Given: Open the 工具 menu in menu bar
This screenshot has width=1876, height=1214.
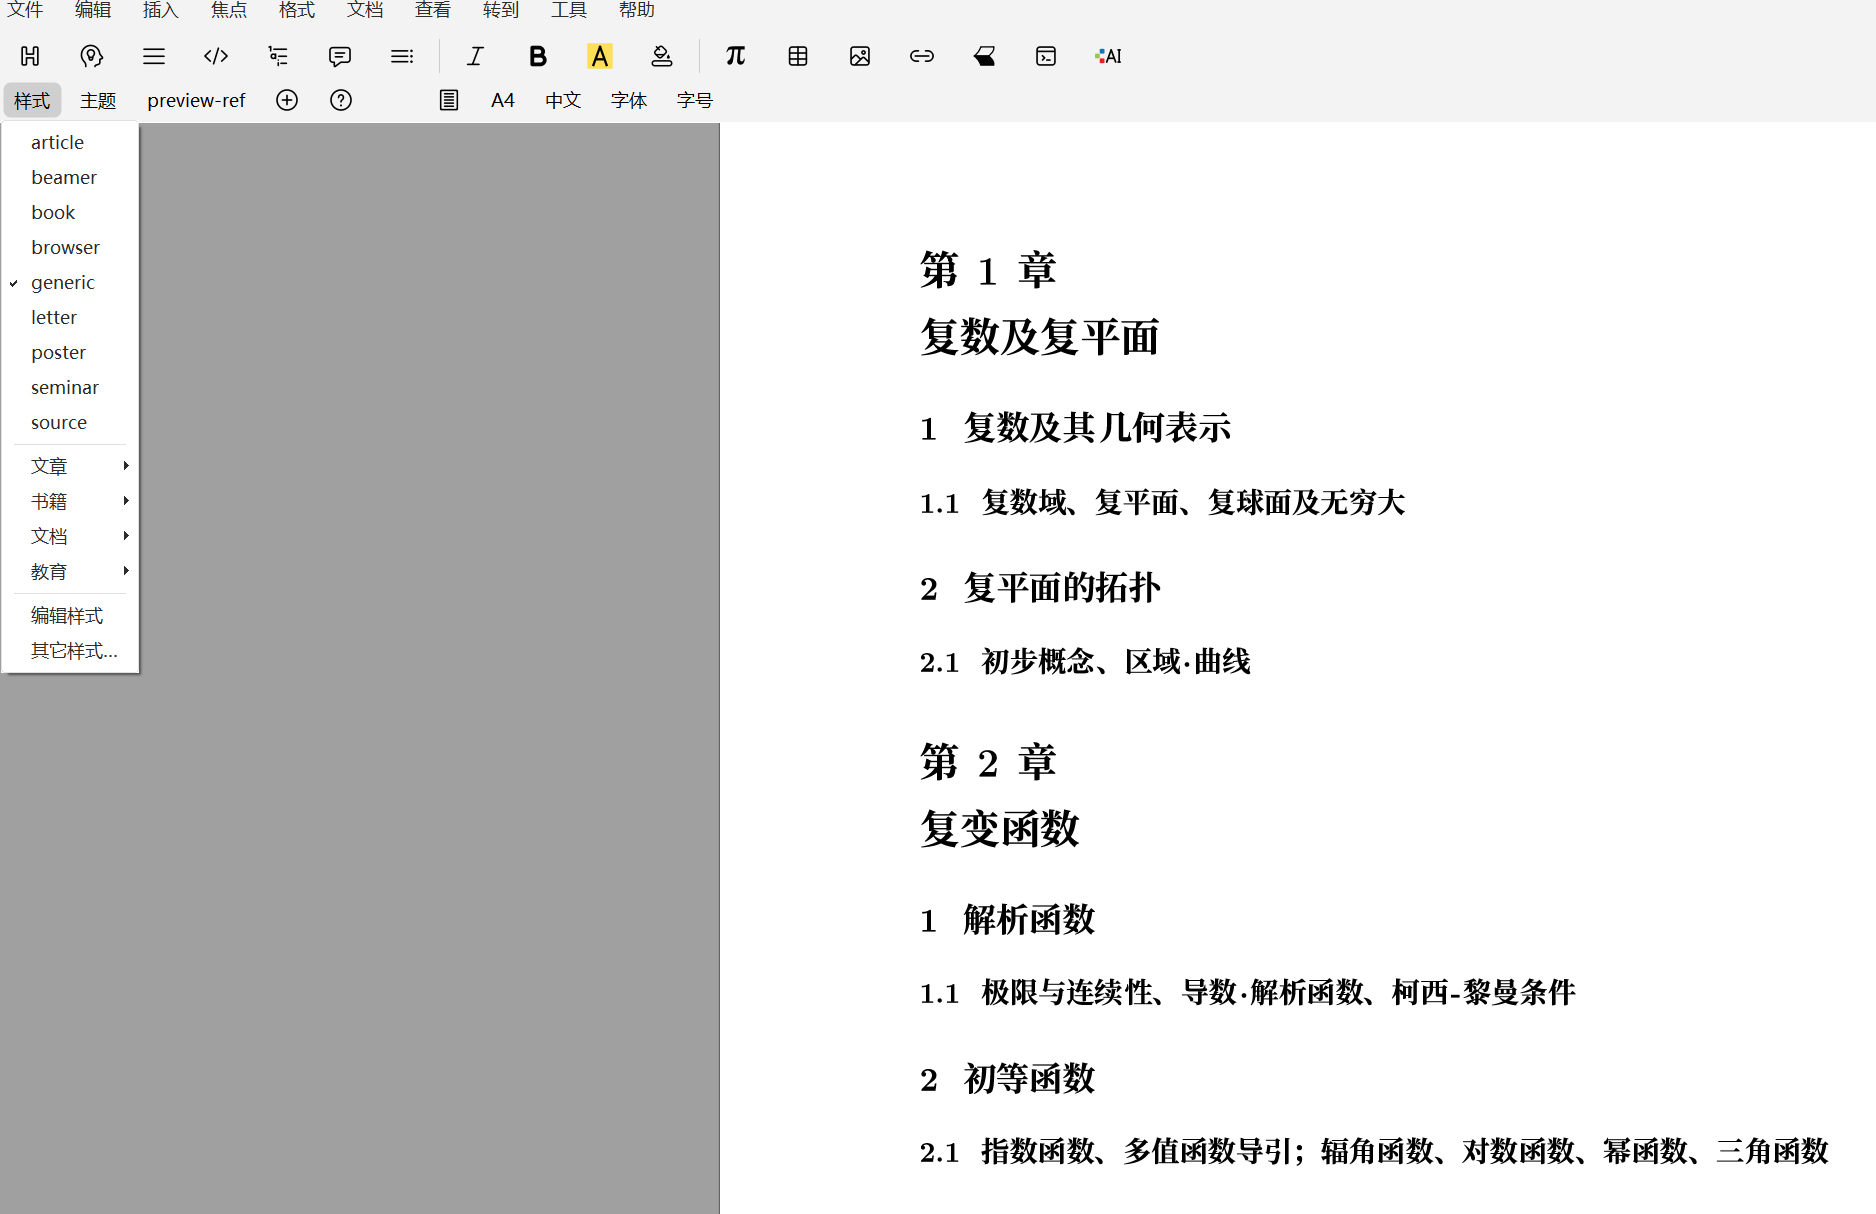Looking at the screenshot, I should 568,10.
